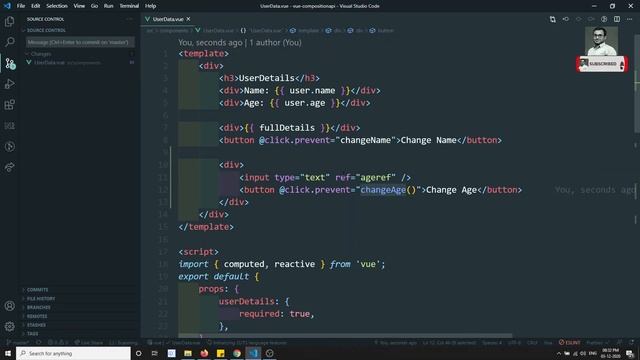Viewport: 640px width, 360px height.
Task: Open the Extensions view
Action: pyautogui.click(x=9, y=104)
